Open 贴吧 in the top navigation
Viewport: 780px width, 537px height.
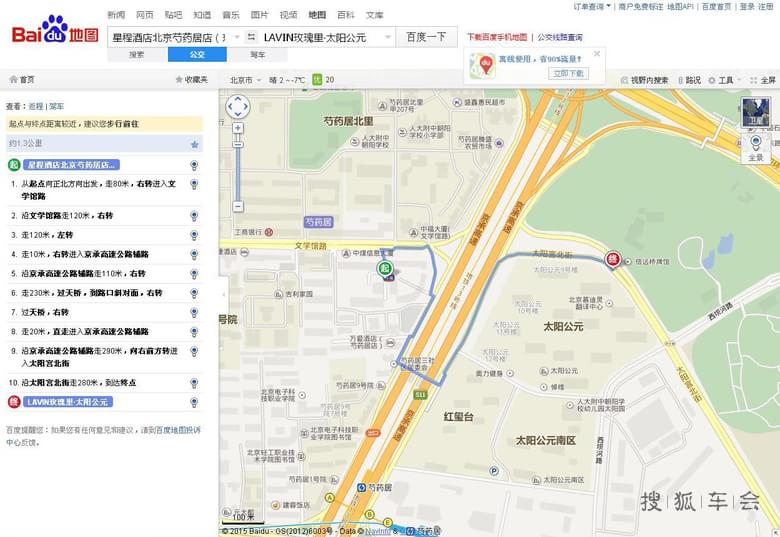(x=173, y=15)
